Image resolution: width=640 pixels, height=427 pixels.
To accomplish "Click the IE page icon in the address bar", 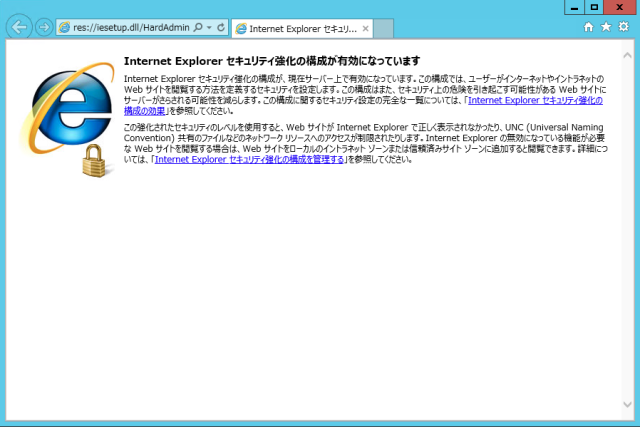I will 64,28.
